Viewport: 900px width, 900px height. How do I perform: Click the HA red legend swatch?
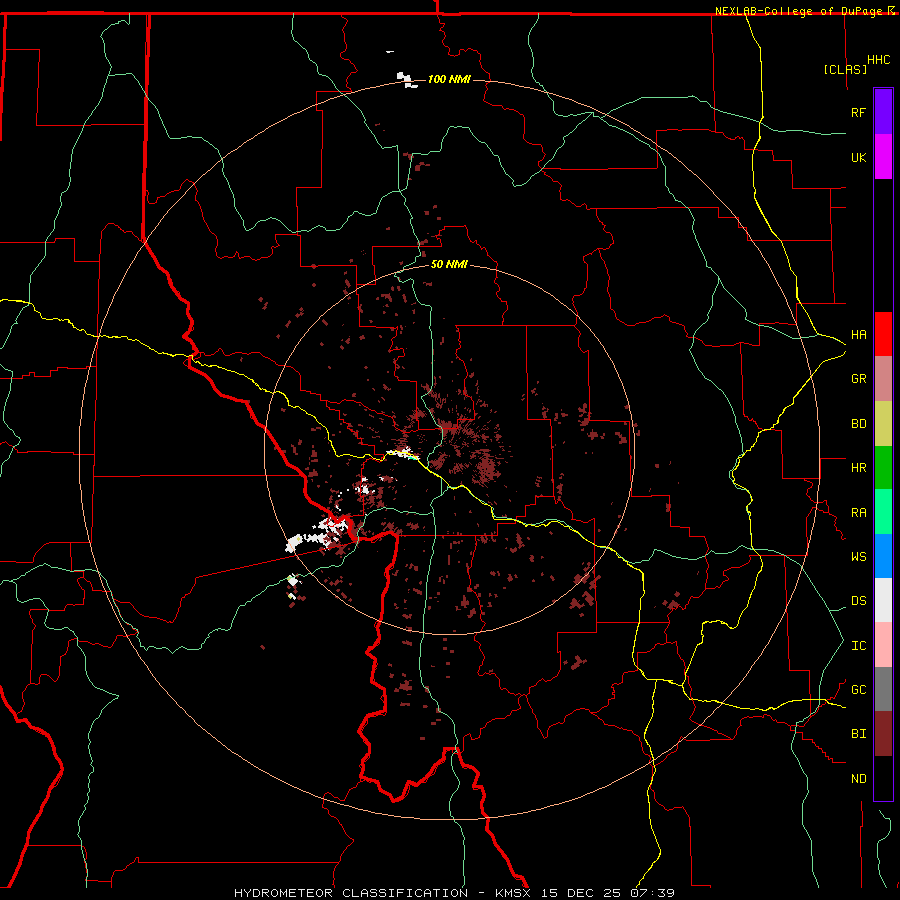[883, 334]
